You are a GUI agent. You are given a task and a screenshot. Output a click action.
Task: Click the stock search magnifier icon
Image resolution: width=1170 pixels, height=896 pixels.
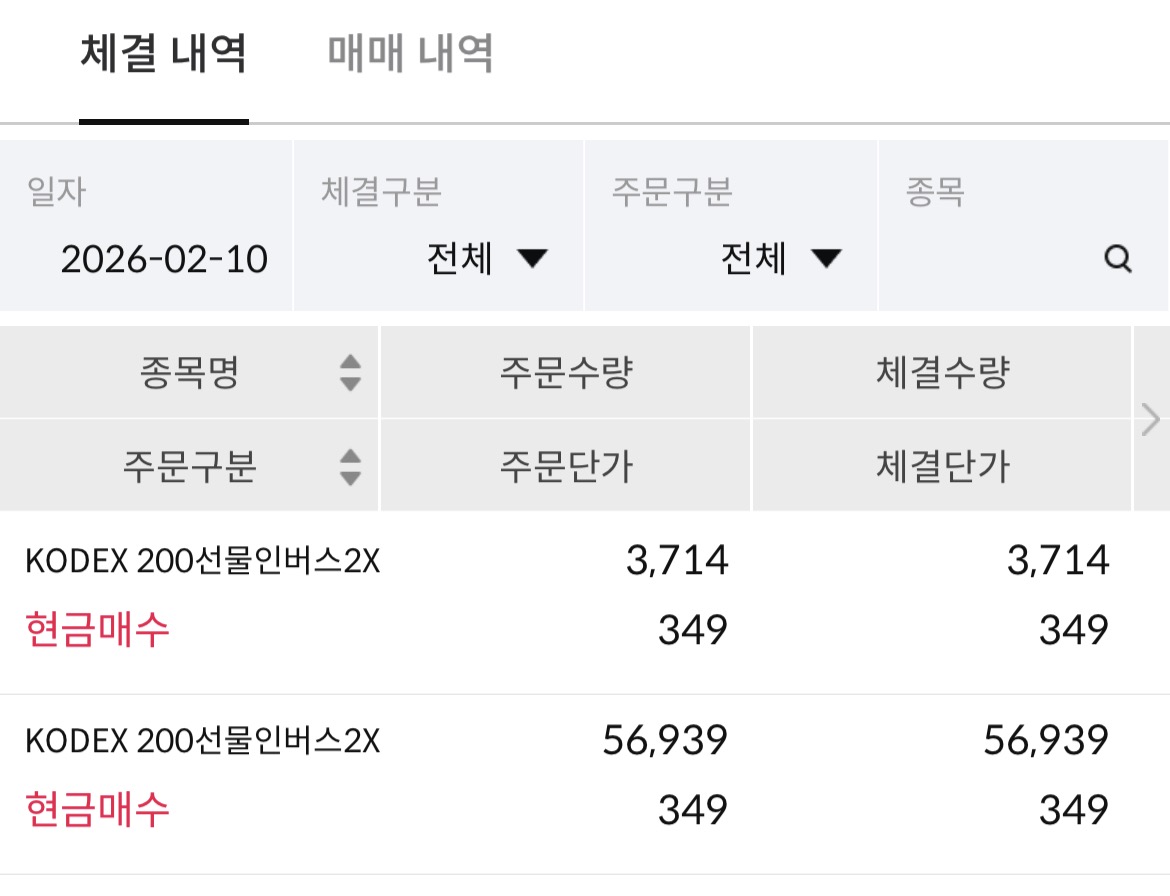click(1116, 258)
